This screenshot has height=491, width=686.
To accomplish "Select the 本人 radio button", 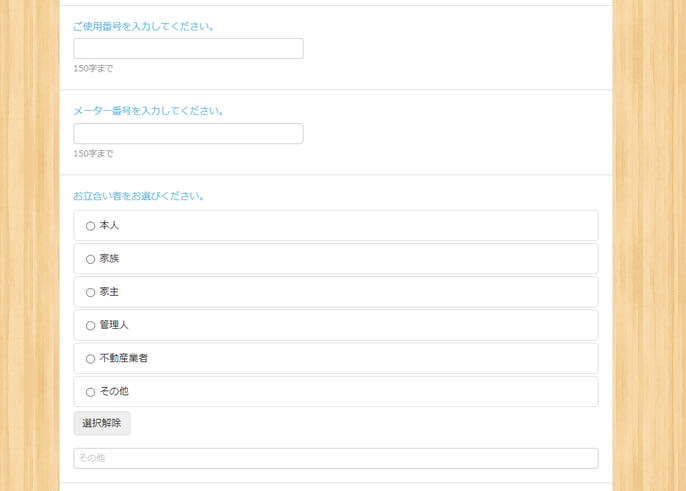I will (x=90, y=226).
